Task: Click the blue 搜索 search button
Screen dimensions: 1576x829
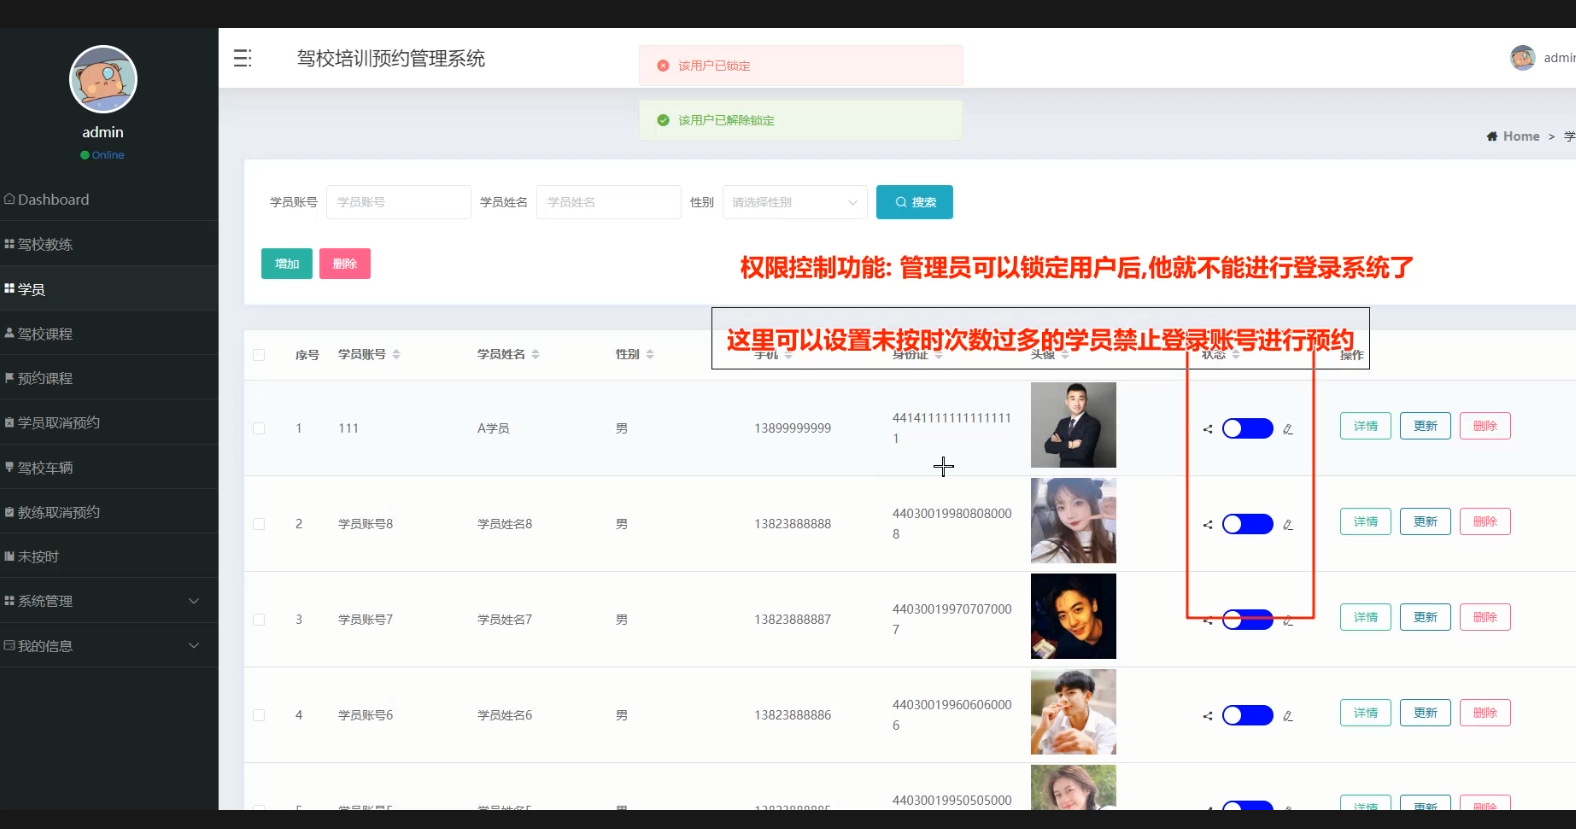Action: coord(914,202)
